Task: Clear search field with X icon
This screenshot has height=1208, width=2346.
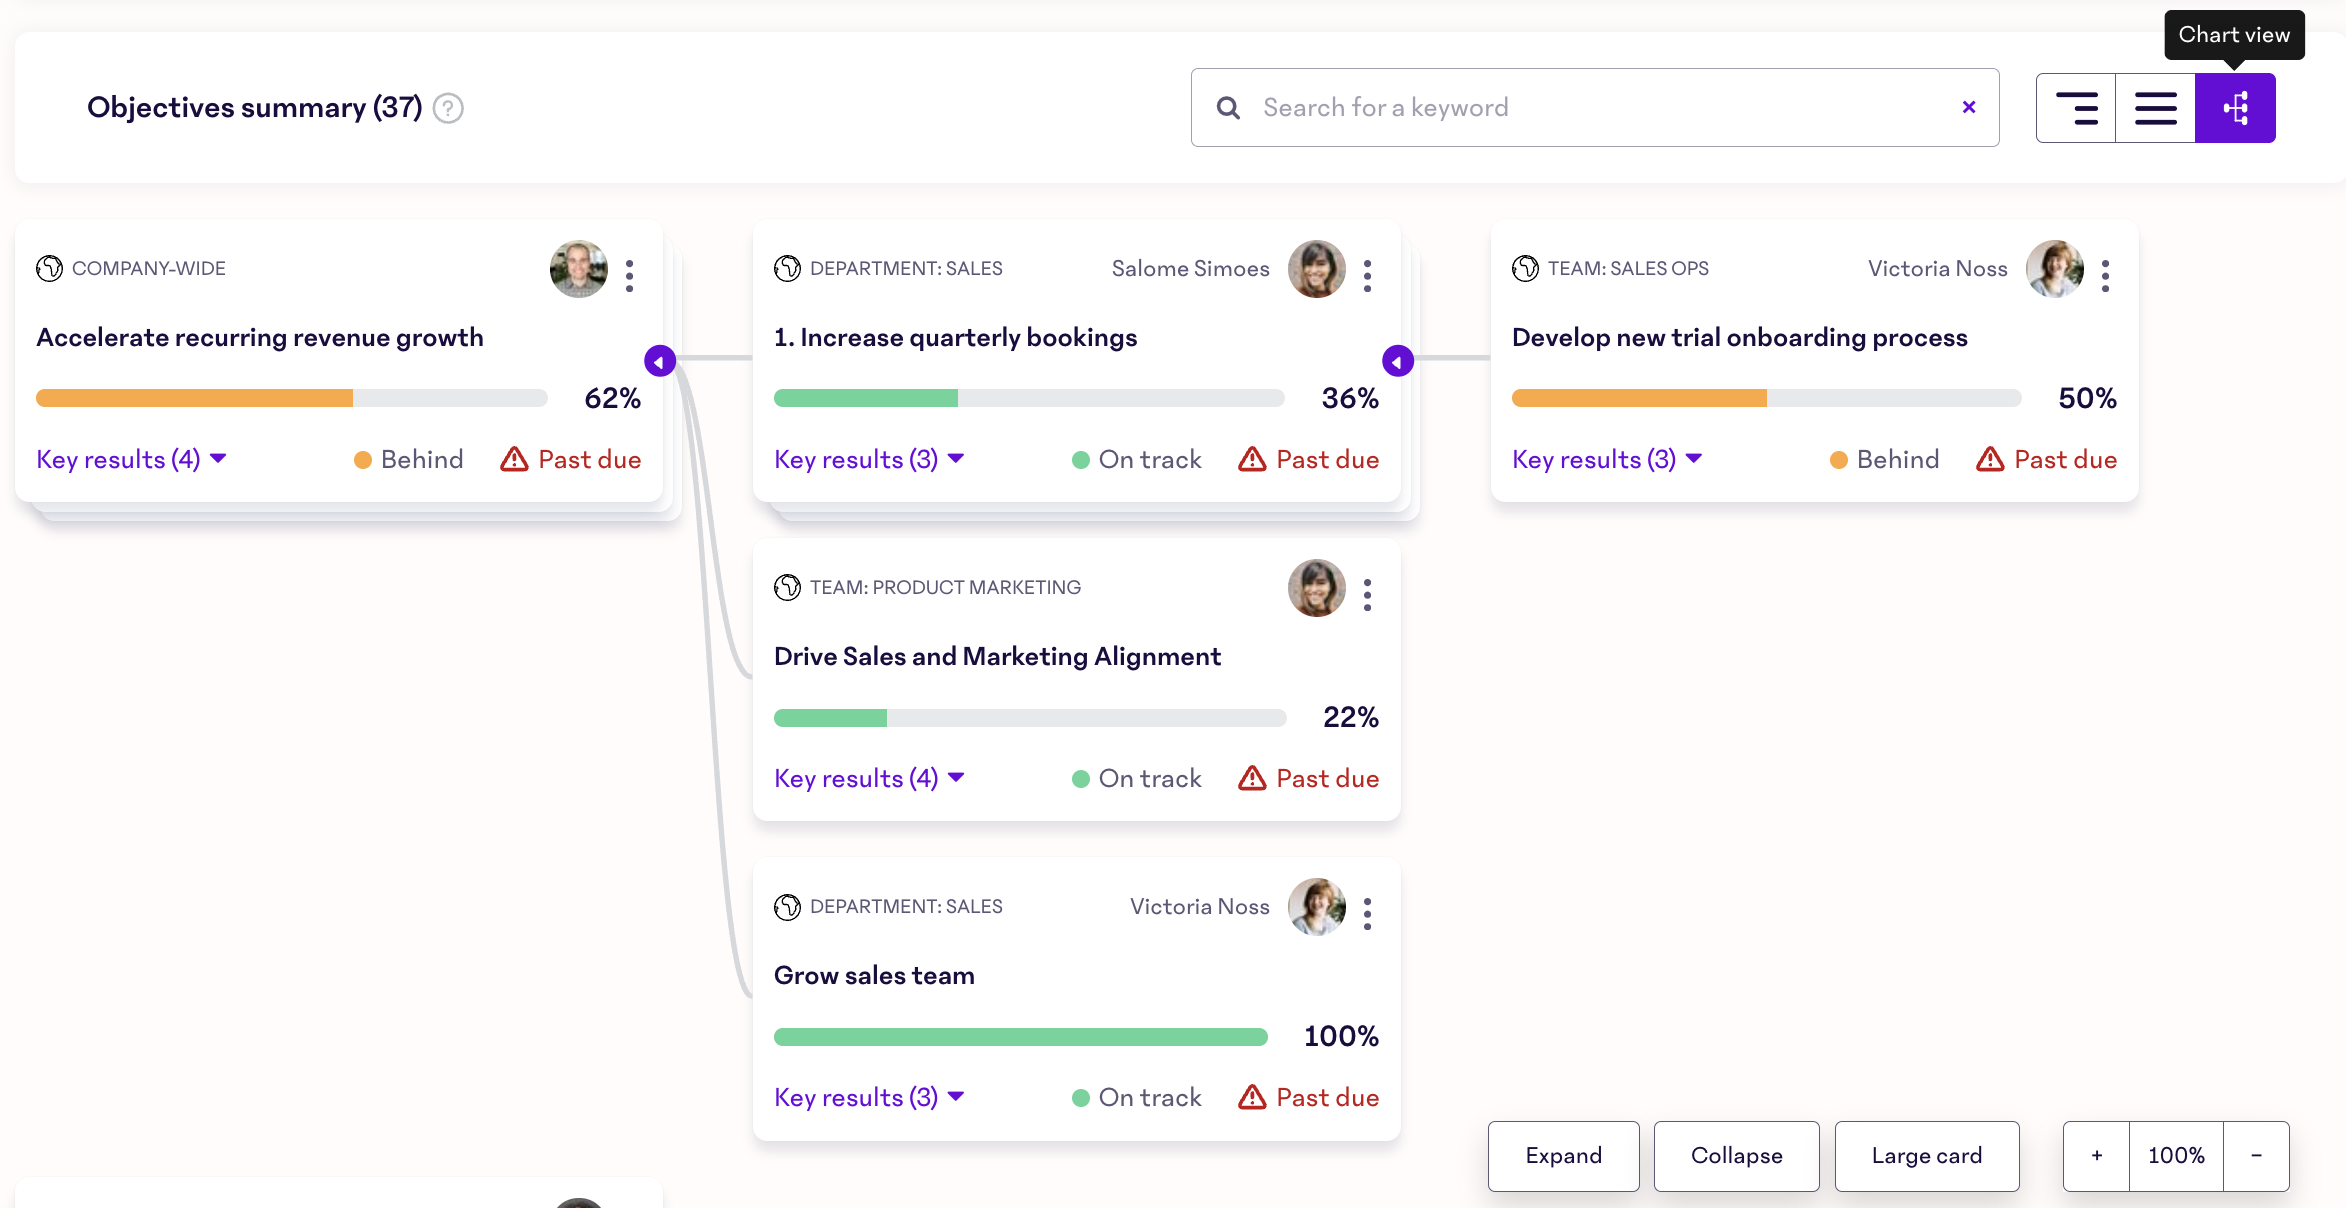Action: 1968,107
